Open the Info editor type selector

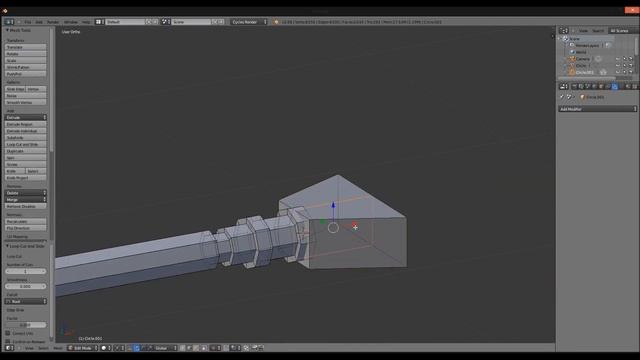tap(9, 22)
